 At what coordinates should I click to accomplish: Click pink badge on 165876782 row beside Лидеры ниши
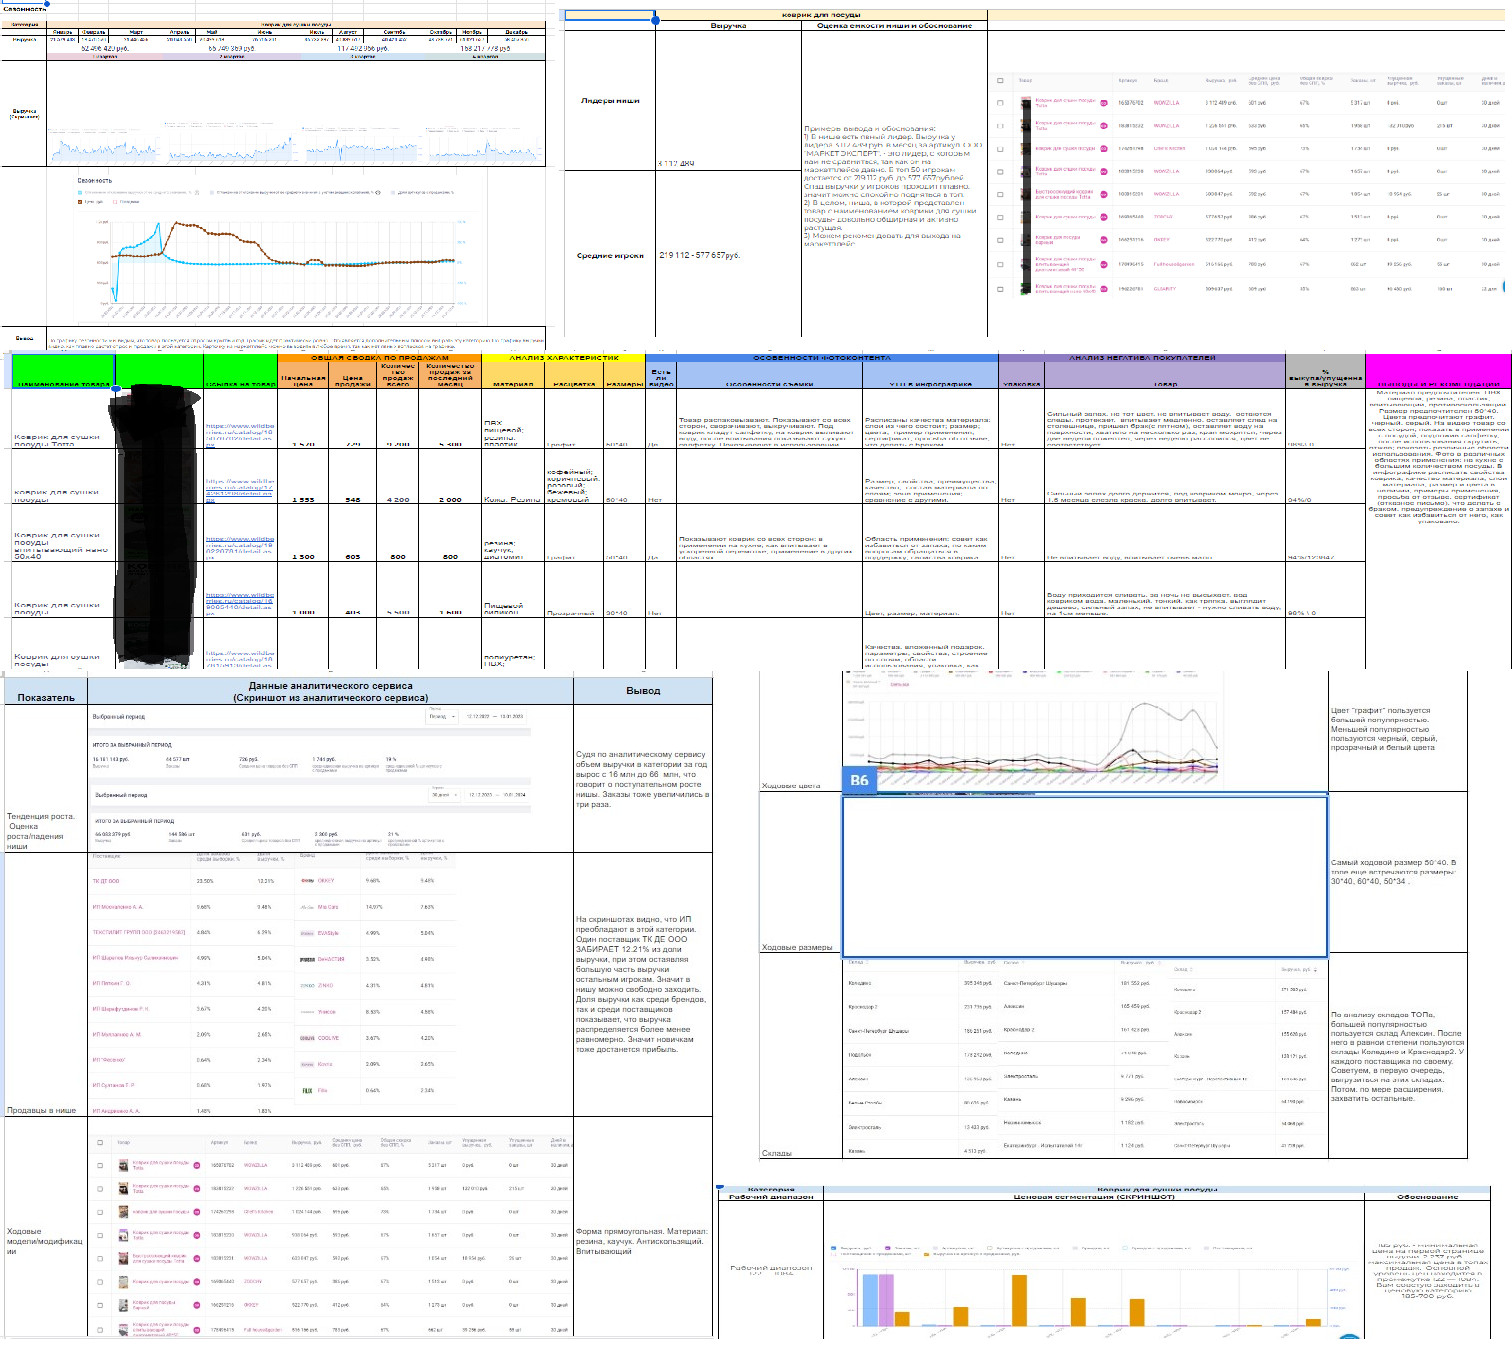pyautogui.click(x=1104, y=102)
